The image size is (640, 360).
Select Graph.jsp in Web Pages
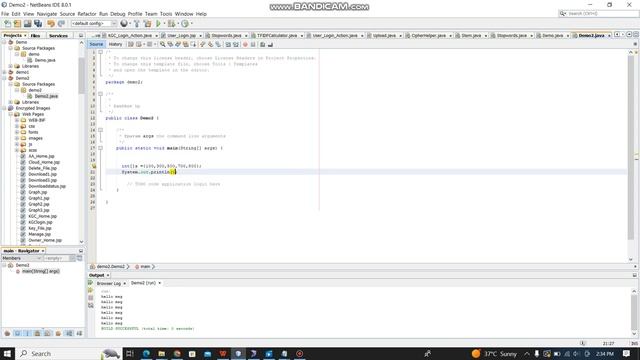pyautogui.click(x=38, y=192)
